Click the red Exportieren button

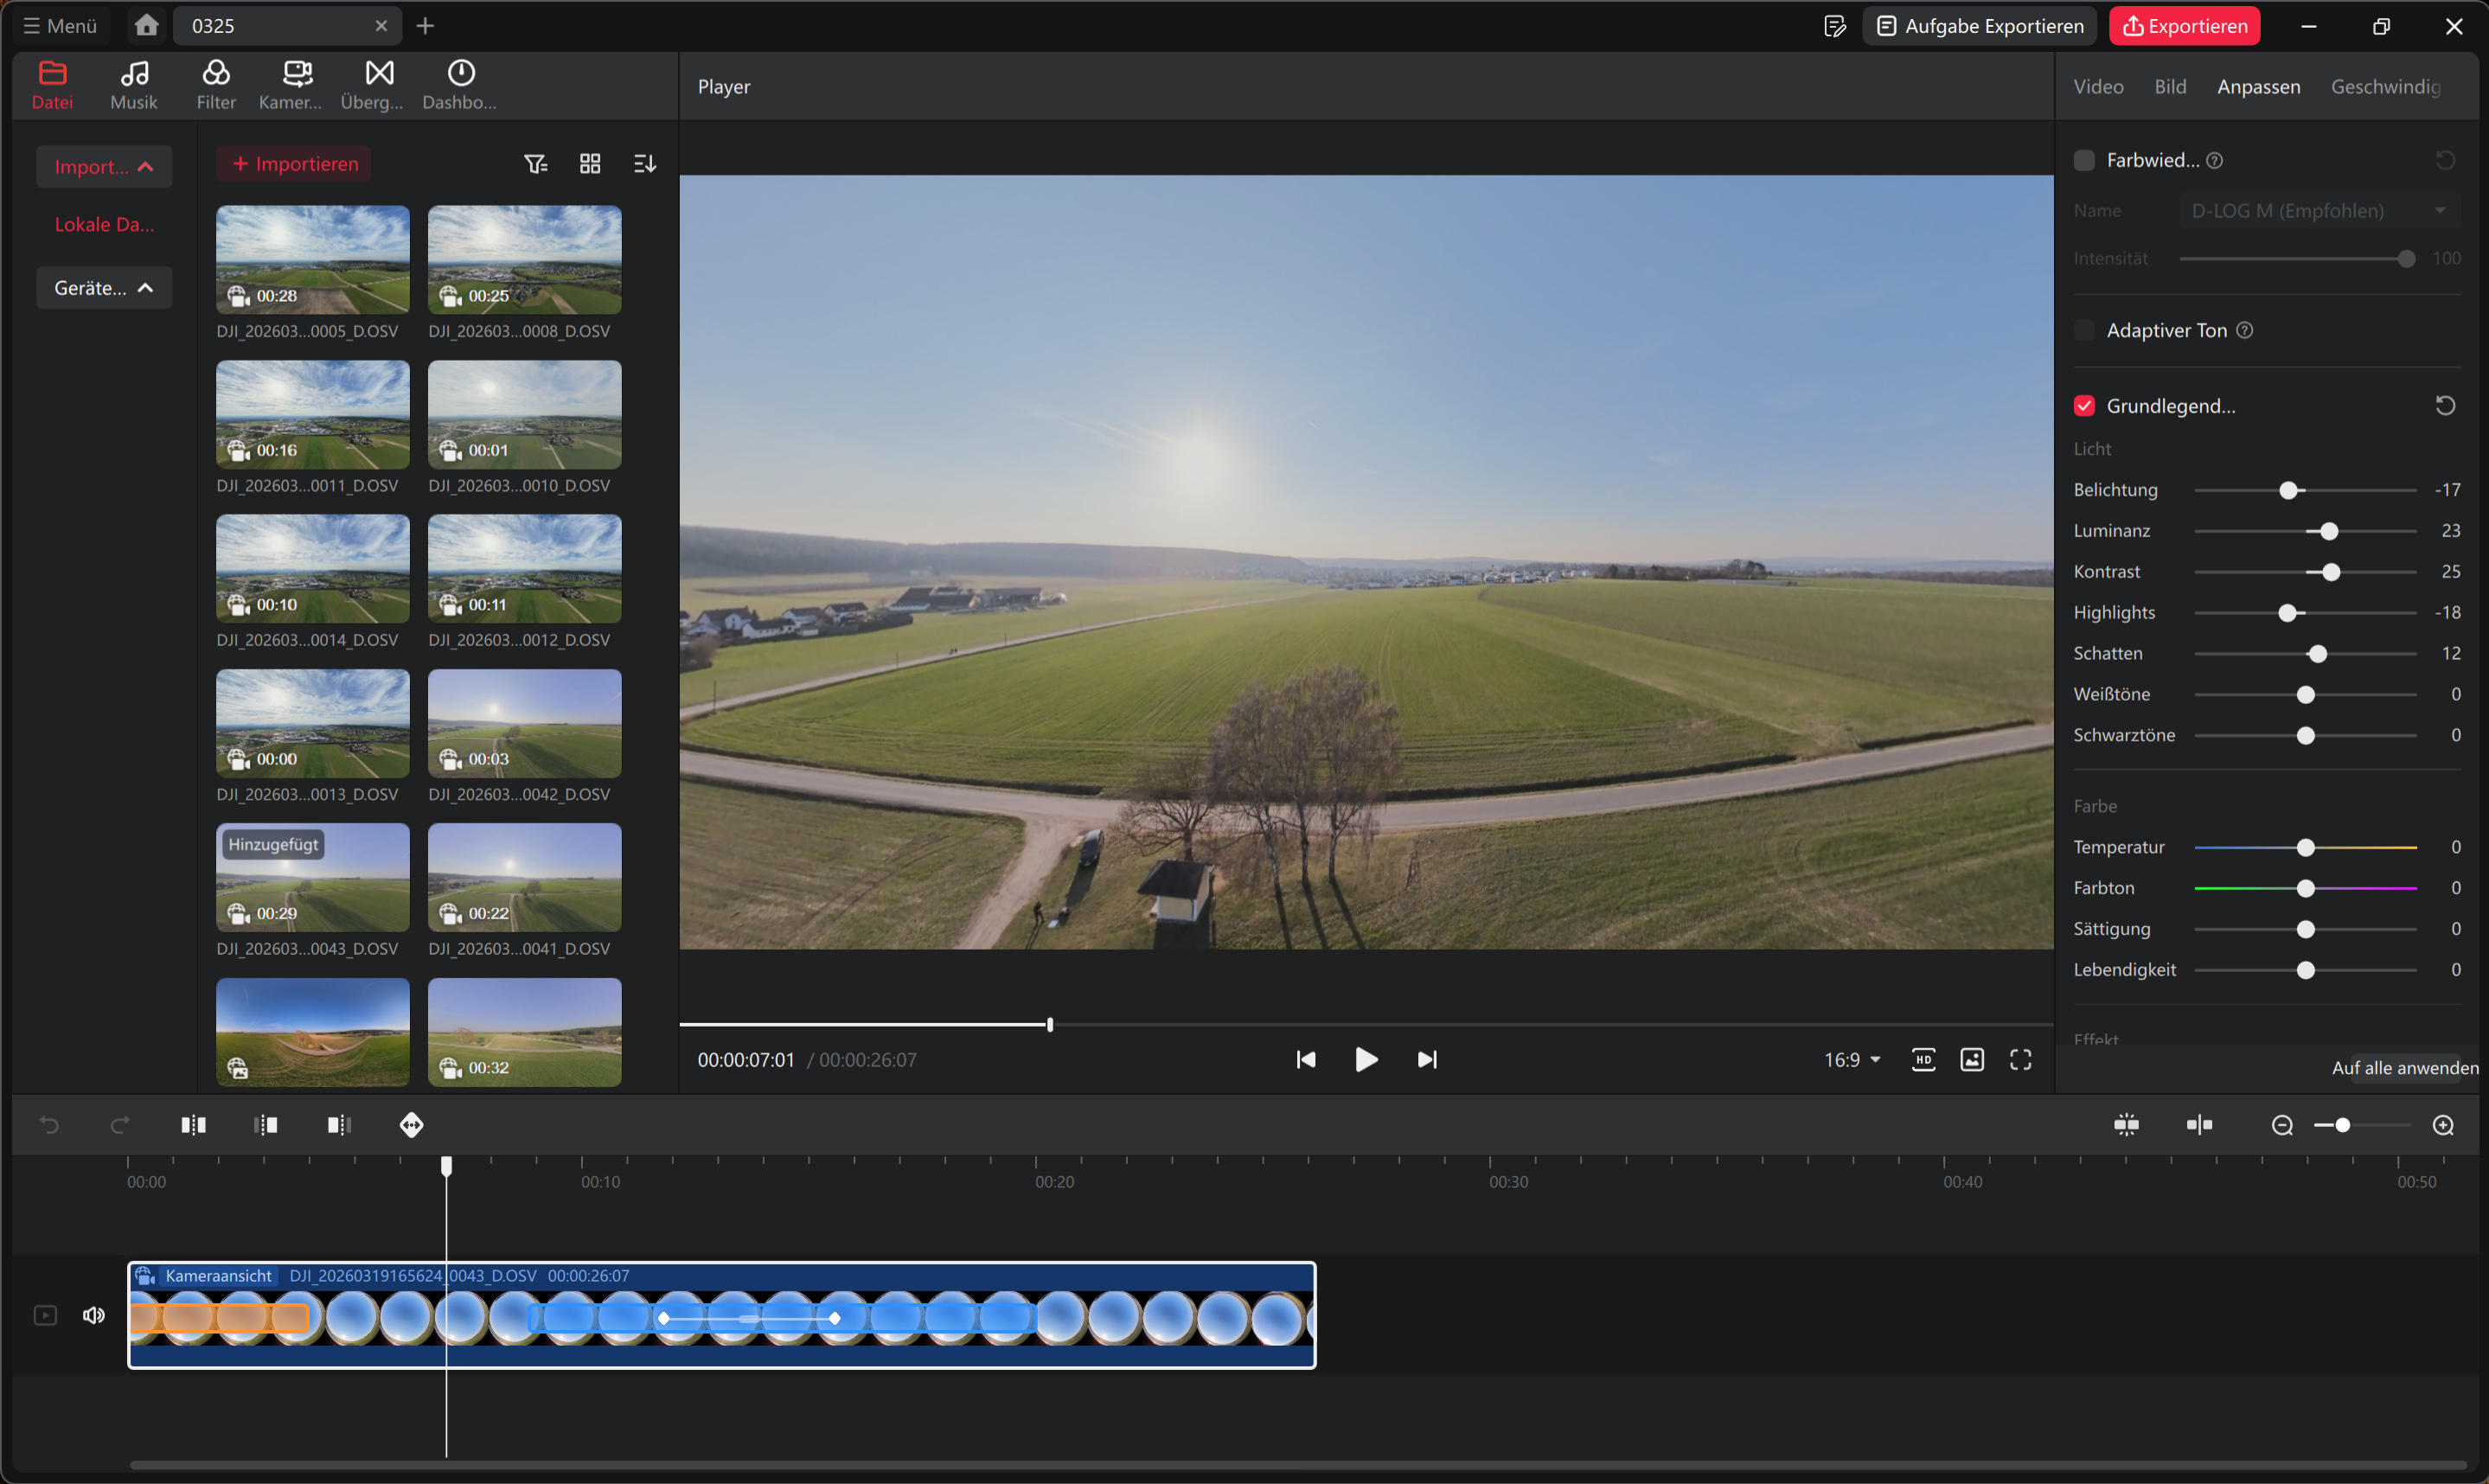coord(2184,26)
